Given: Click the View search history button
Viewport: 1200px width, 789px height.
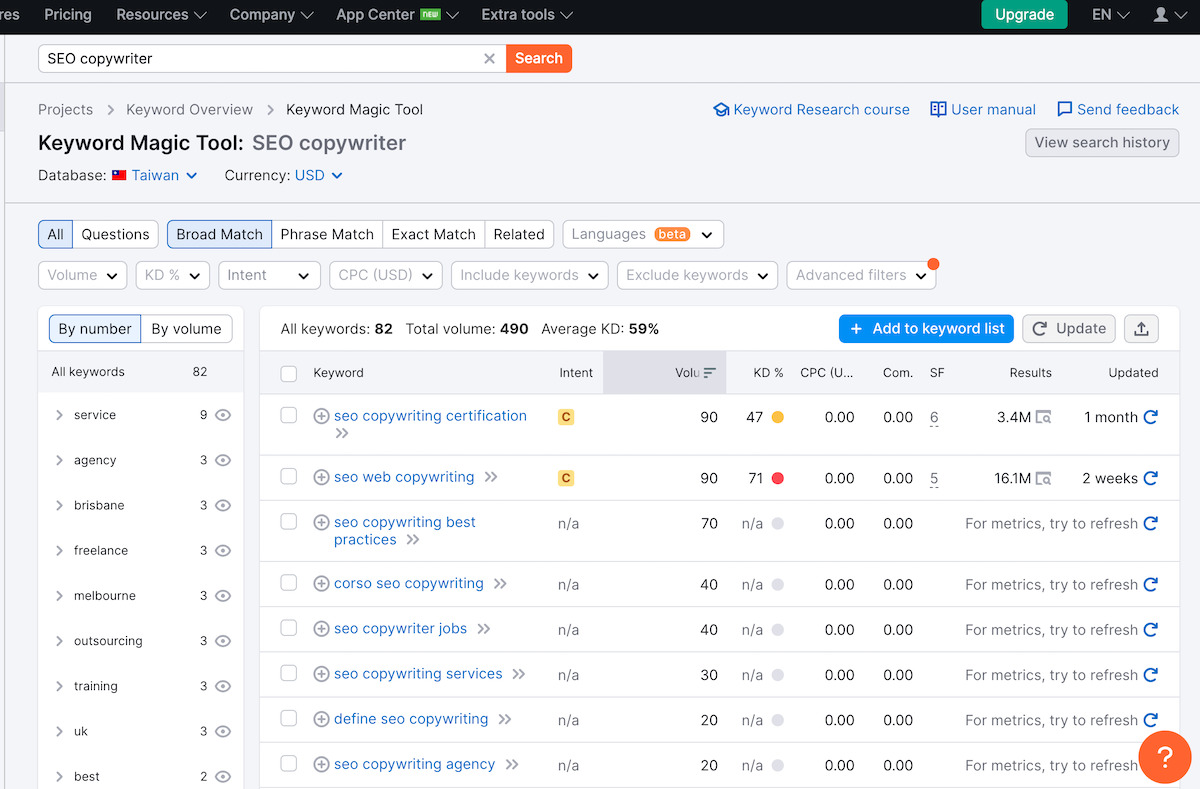Looking at the screenshot, I should point(1102,142).
